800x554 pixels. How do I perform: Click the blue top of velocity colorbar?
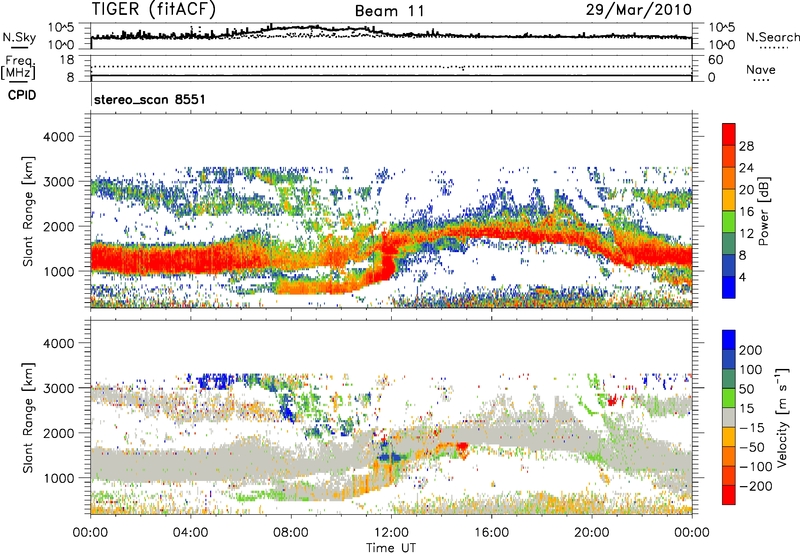729,340
